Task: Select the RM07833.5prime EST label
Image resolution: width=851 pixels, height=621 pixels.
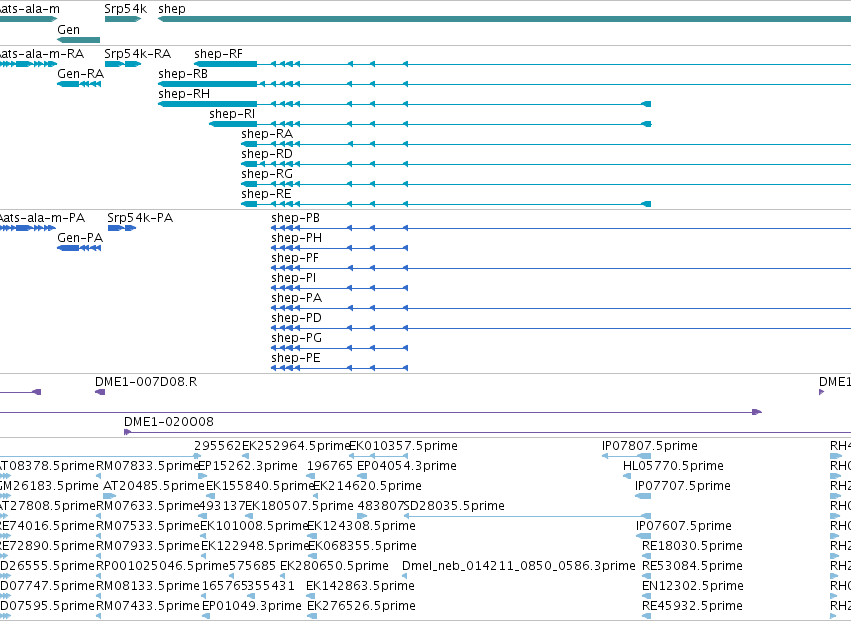Action: pyautogui.click(x=148, y=466)
